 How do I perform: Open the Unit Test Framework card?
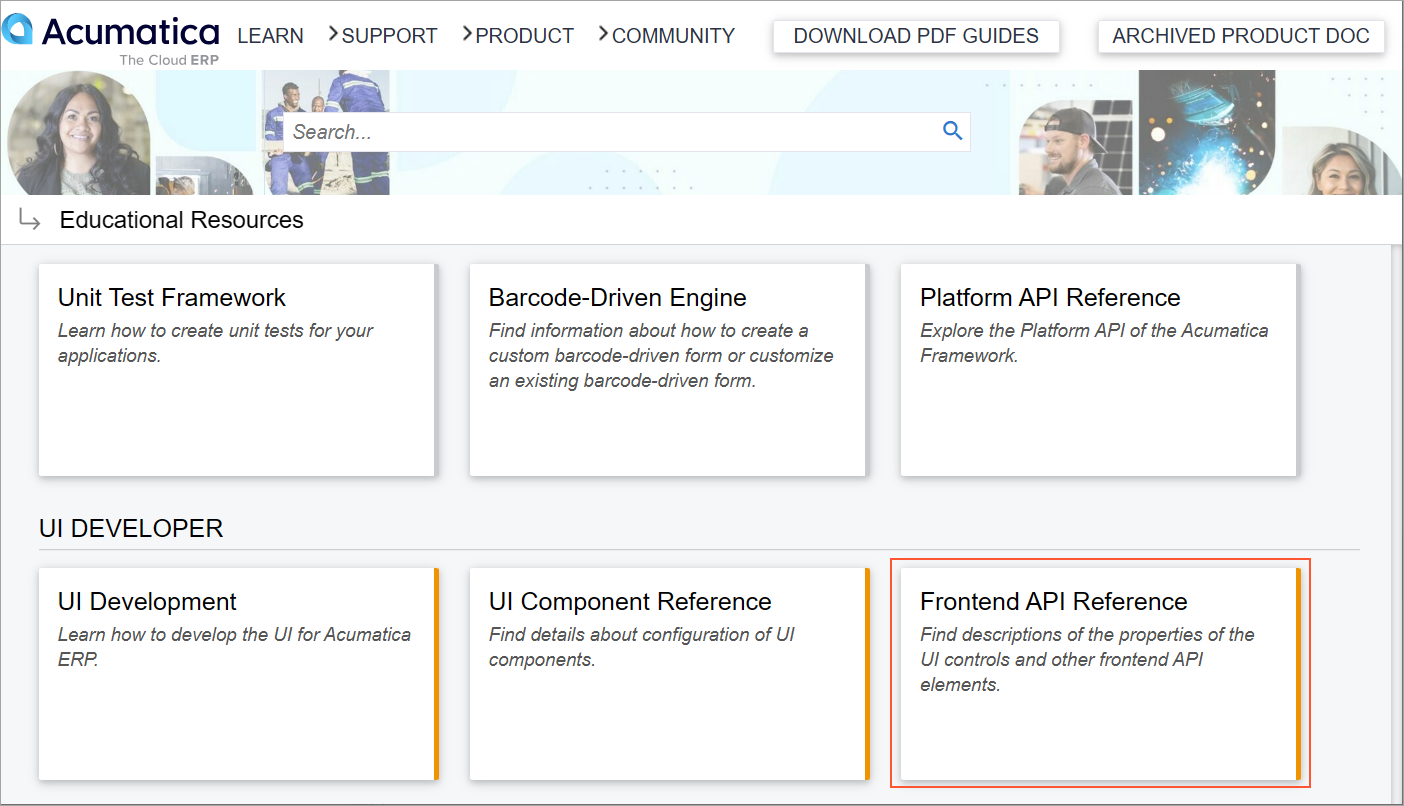point(237,370)
